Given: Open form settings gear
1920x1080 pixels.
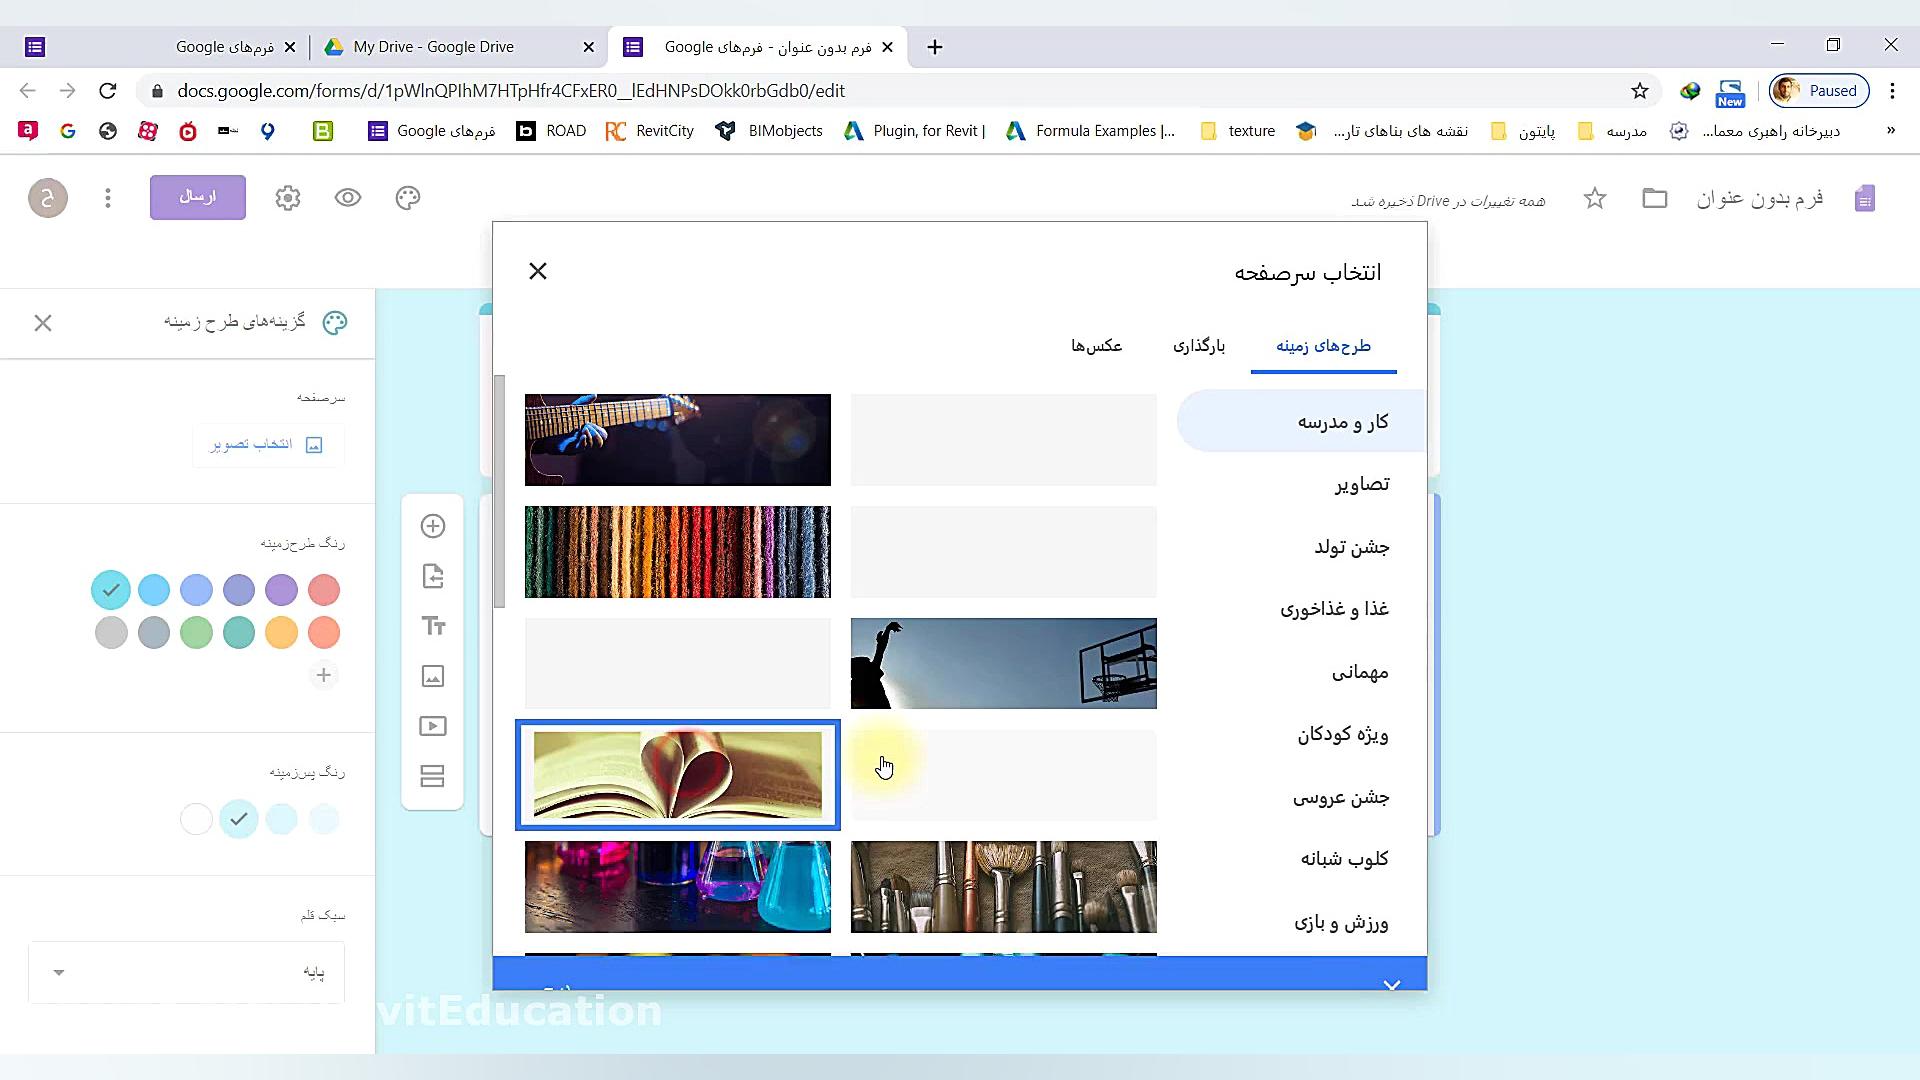Looking at the screenshot, I should (287, 197).
